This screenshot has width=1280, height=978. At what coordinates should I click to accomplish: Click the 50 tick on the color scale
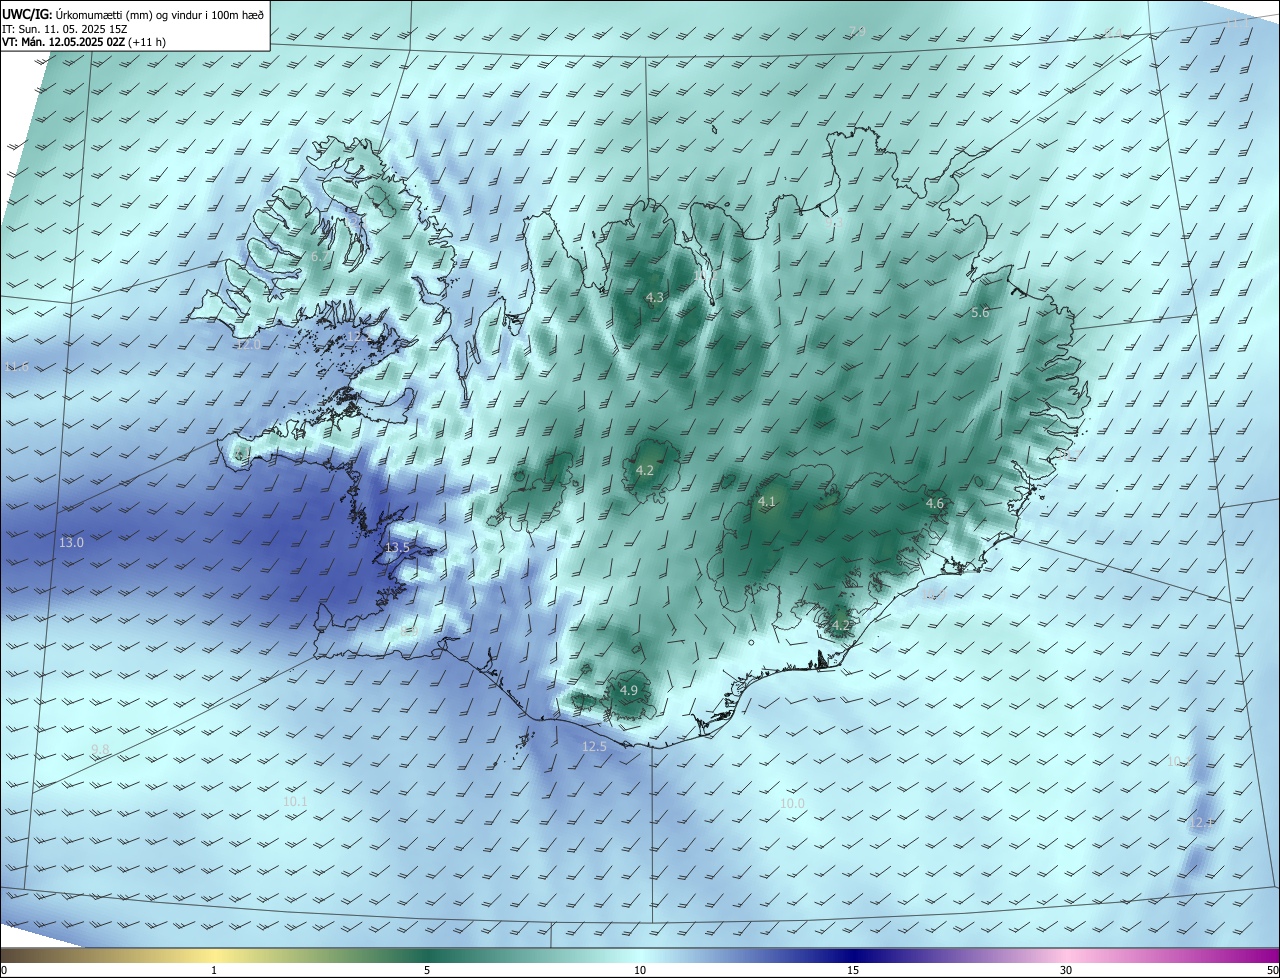1272,970
